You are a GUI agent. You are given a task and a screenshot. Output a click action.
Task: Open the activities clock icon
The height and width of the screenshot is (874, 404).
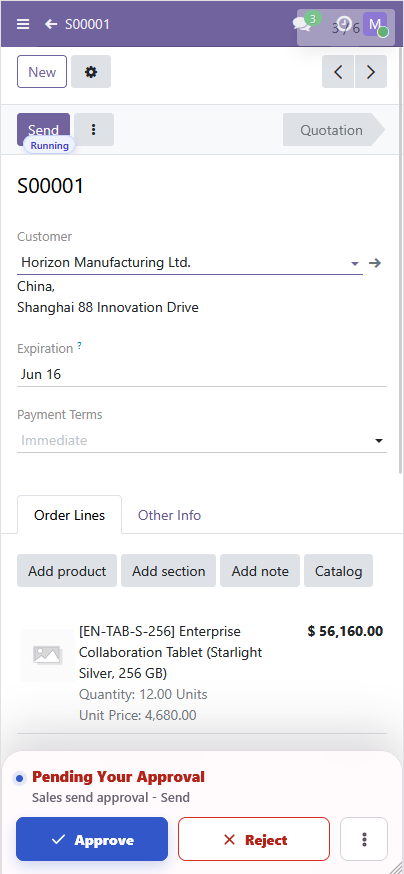345,24
